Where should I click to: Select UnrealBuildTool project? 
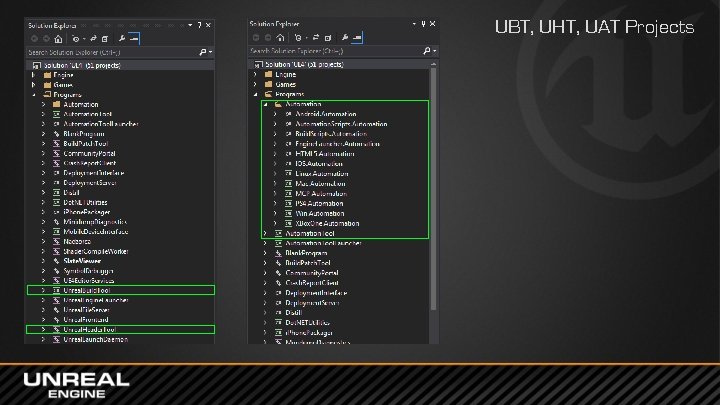click(86, 290)
